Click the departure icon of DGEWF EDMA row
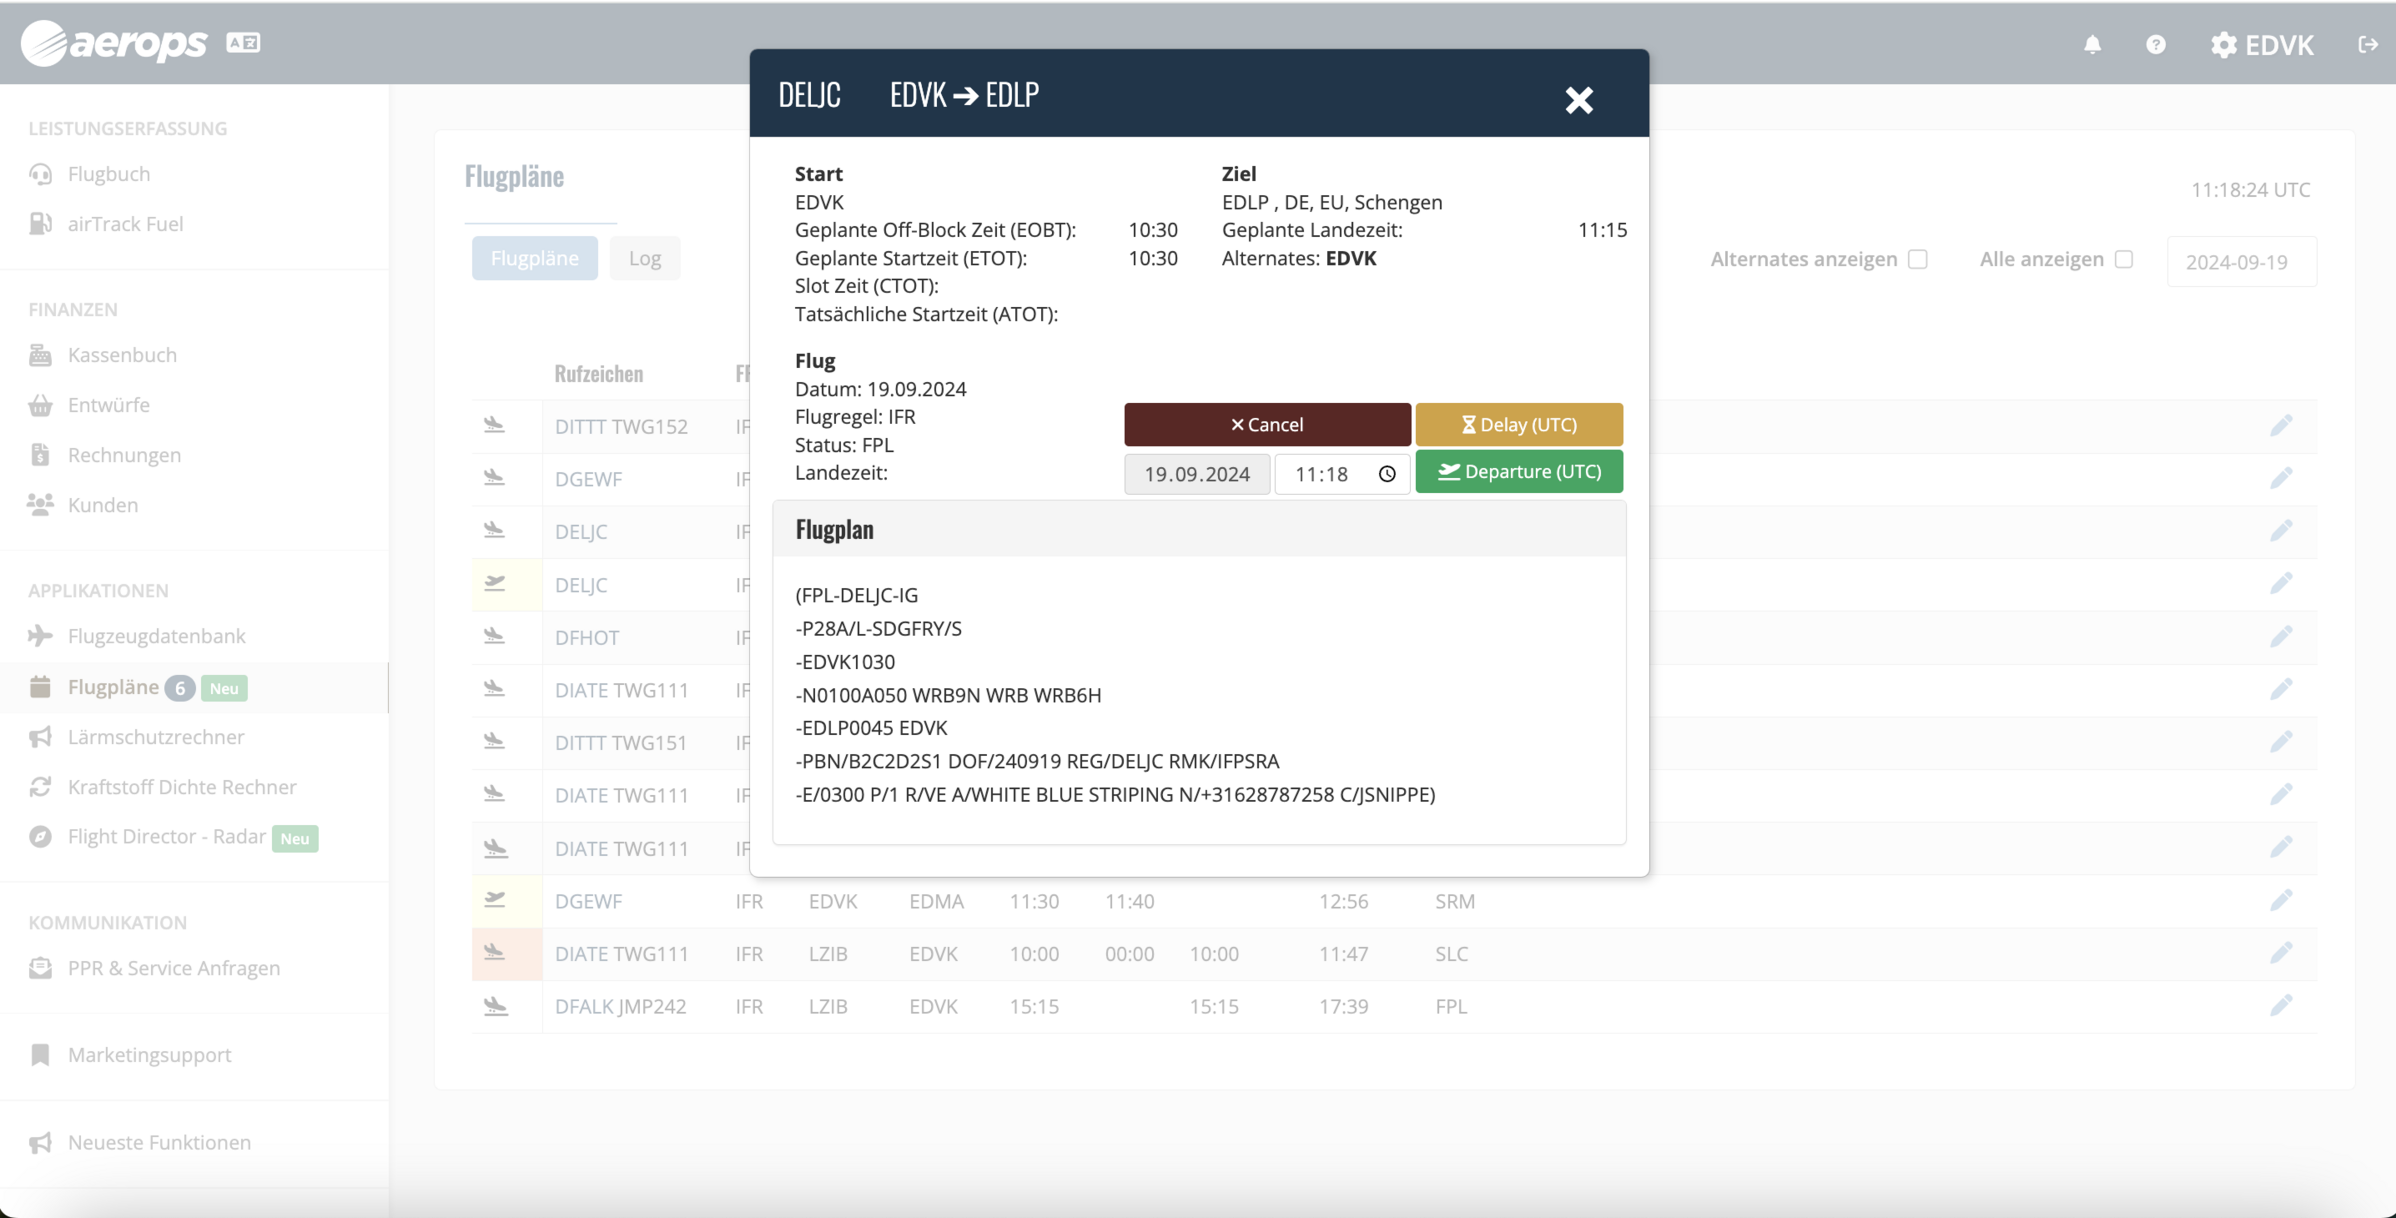This screenshot has width=2396, height=1218. coord(495,900)
